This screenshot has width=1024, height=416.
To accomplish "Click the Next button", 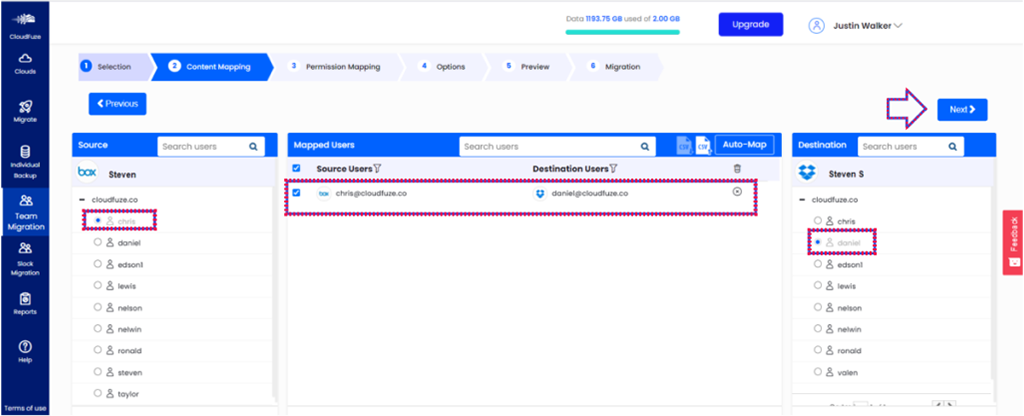I will [x=961, y=109].
